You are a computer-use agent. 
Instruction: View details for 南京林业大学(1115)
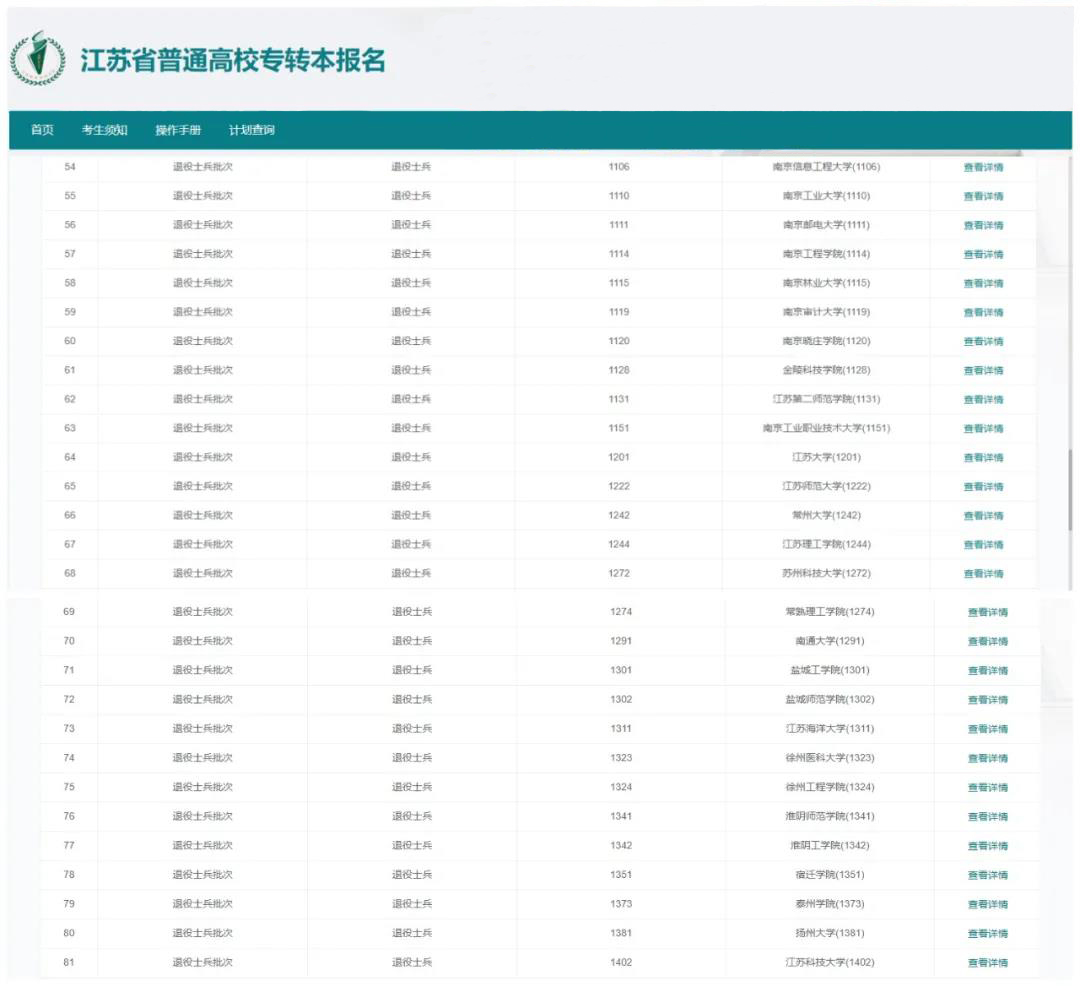point(984,283)
